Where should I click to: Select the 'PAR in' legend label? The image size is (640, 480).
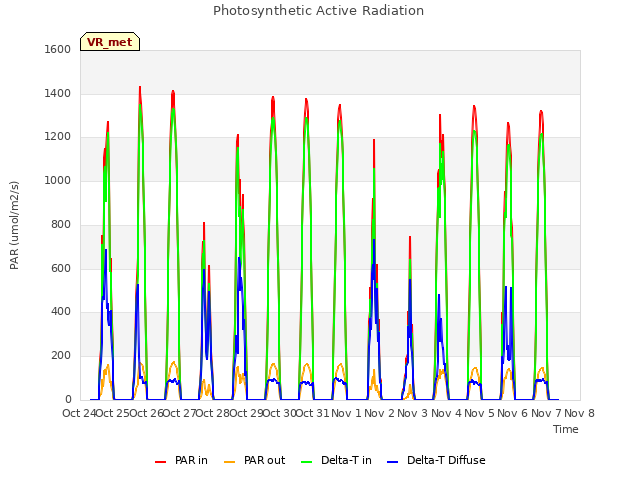pyautogui.click(x=191, y=460)
